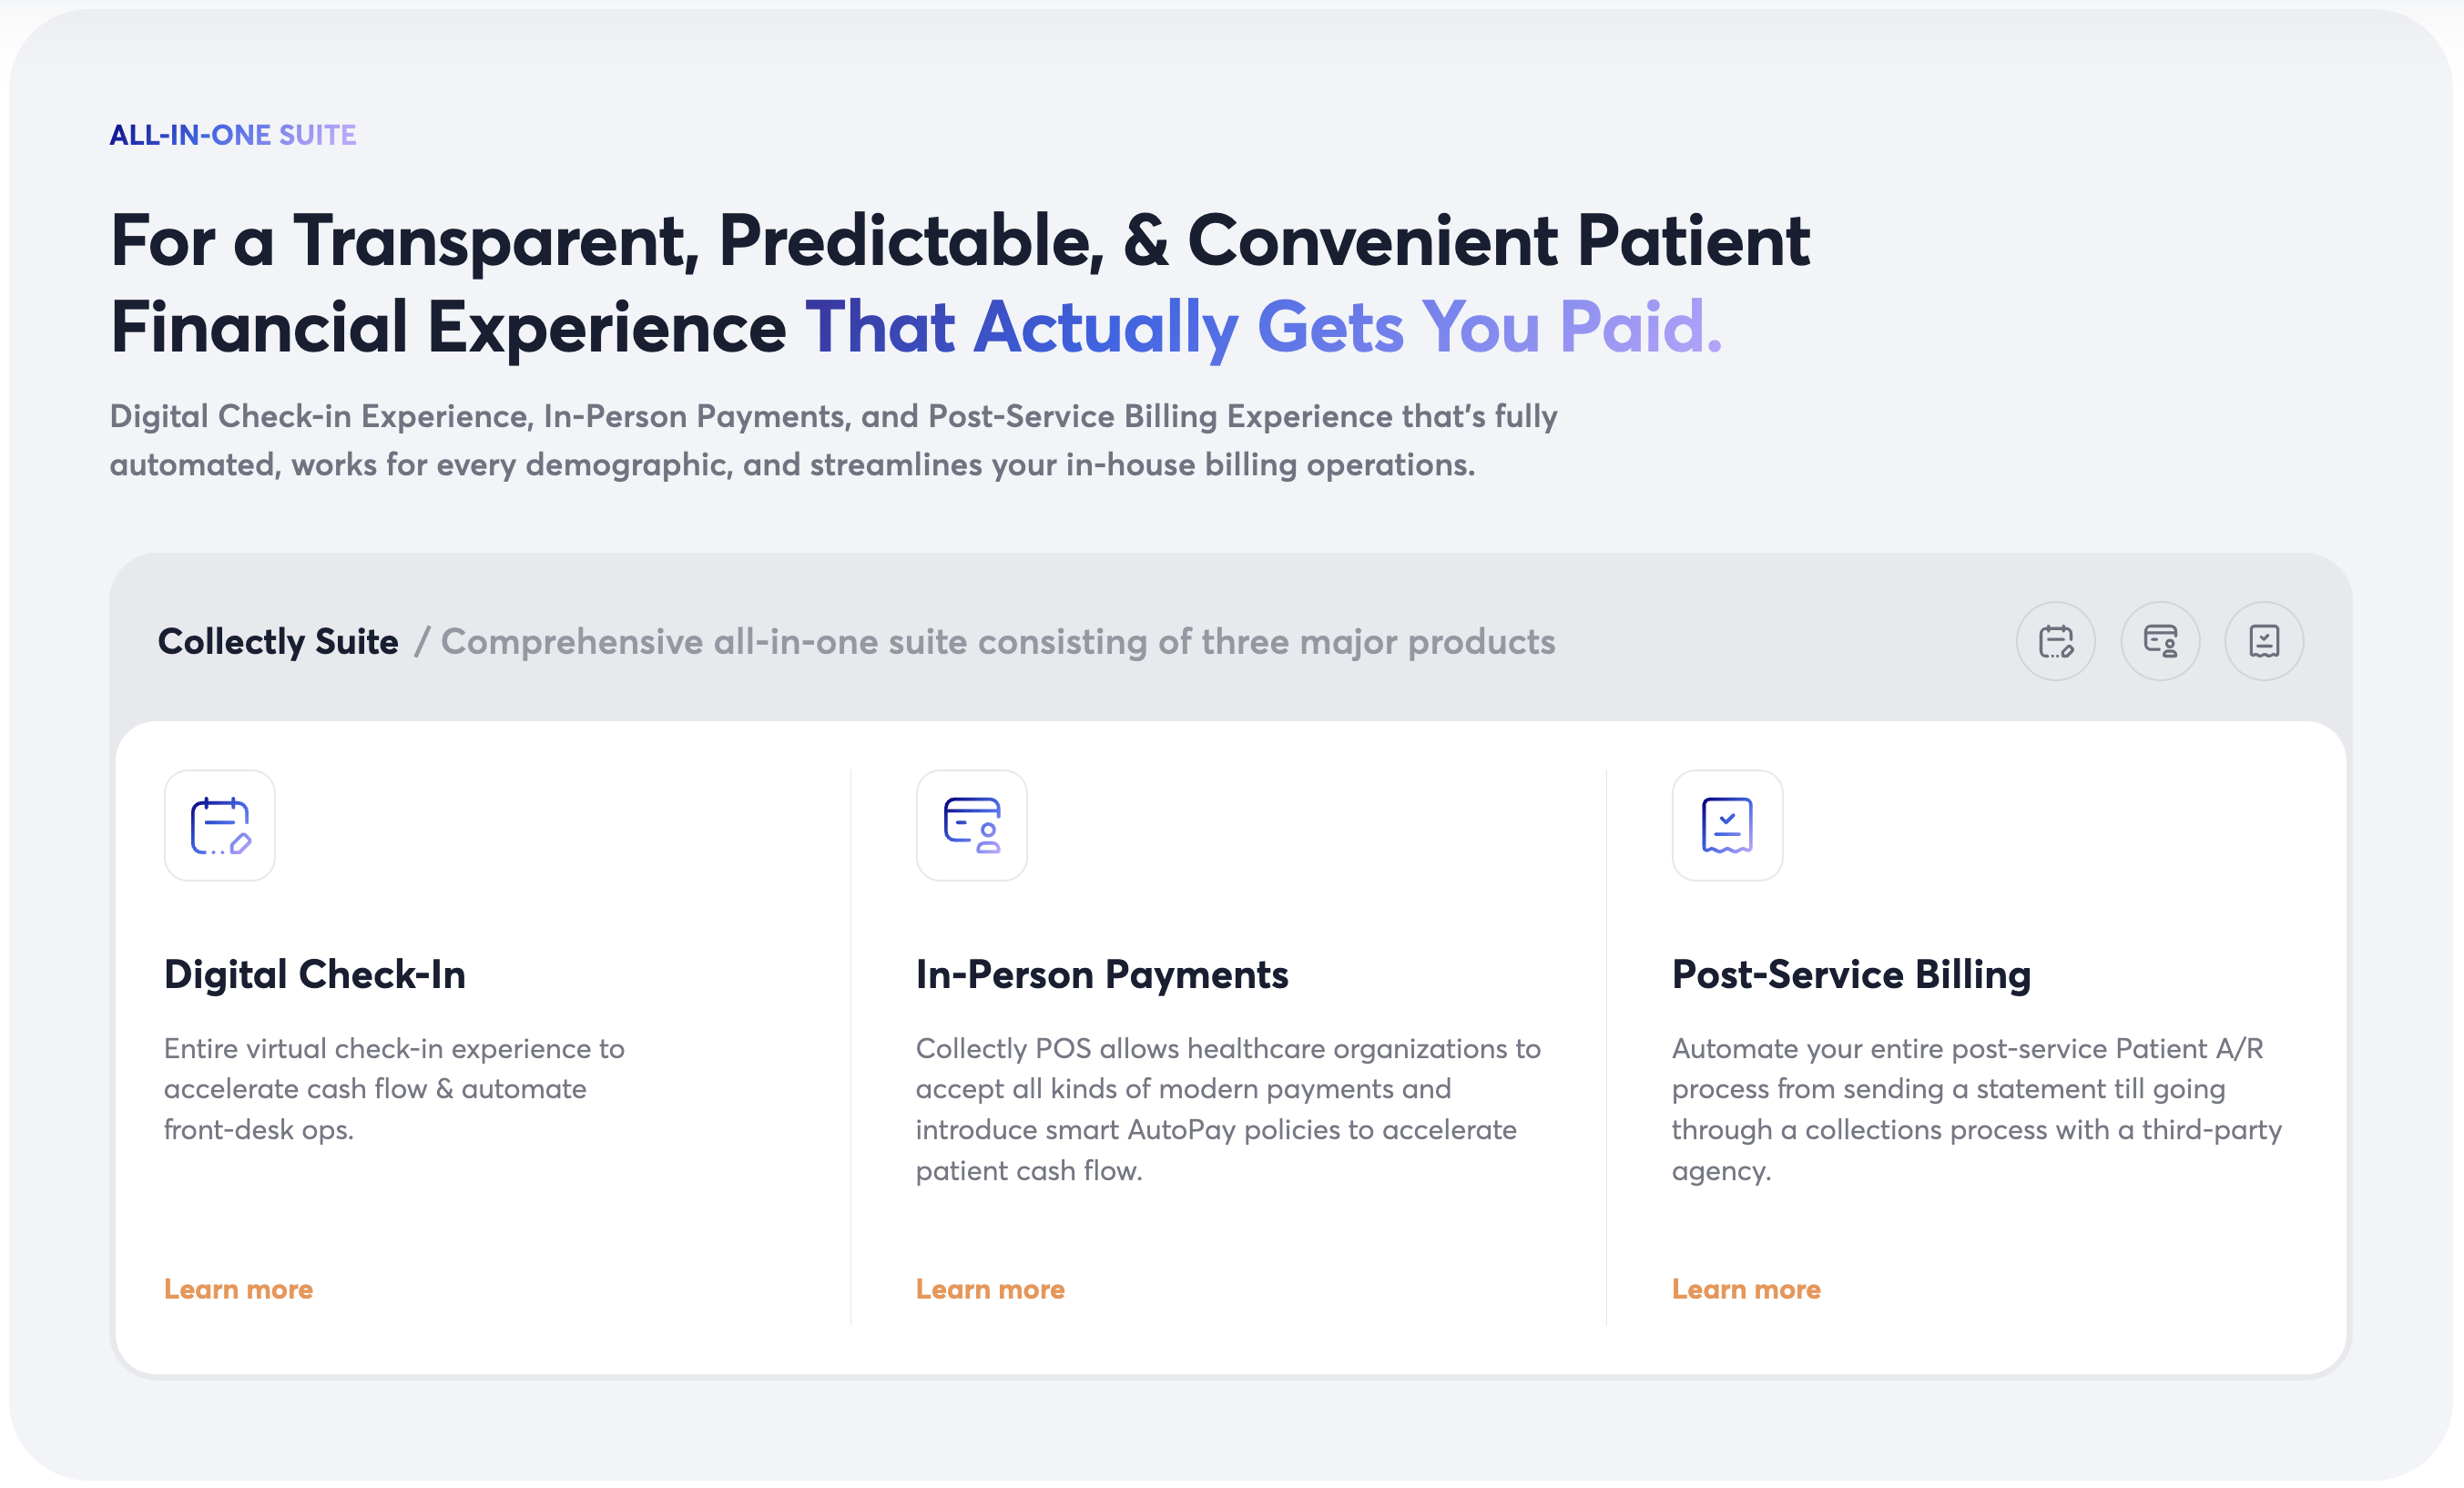Click the calendar icon above Digital Check-In title
The image size is (2464, 1488).
220,825
